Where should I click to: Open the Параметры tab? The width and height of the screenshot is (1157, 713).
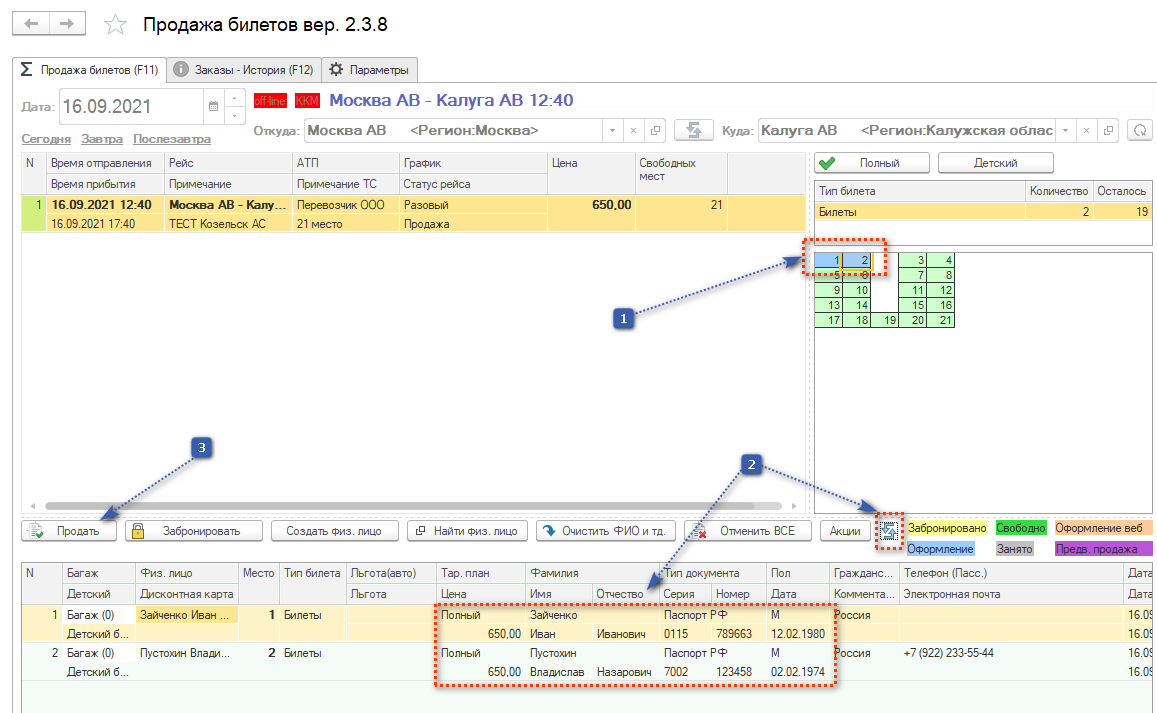coord(369,70)
